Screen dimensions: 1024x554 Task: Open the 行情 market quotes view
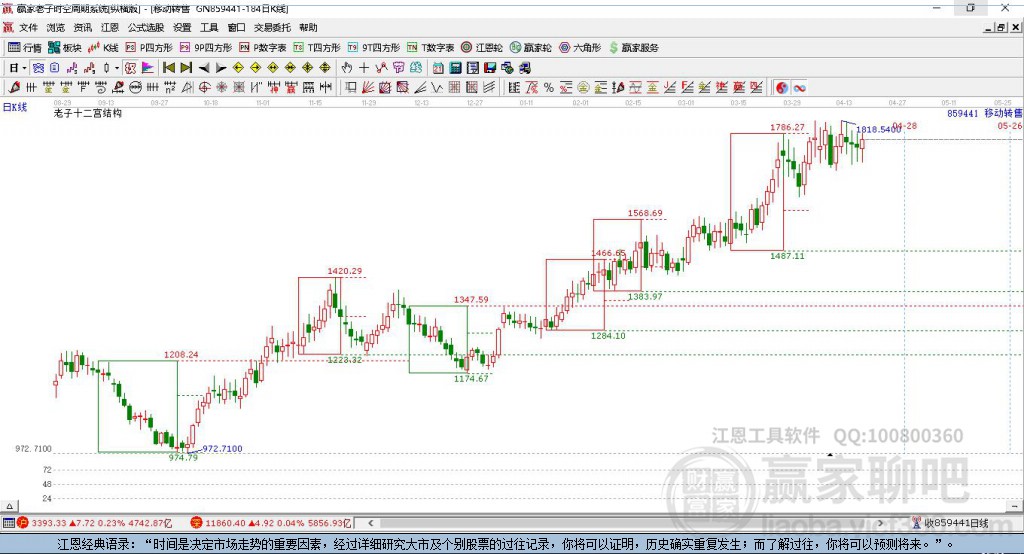click(25, 48)
